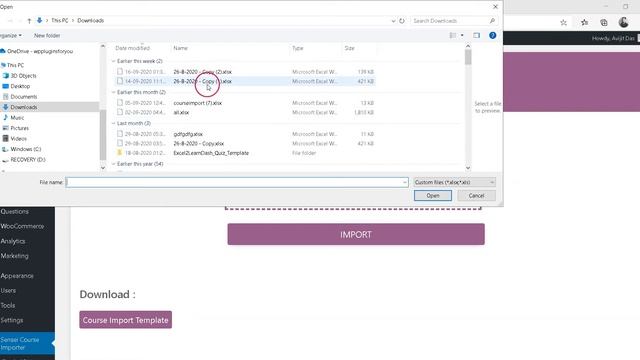Expand File name history dropdown
The image size is (640, 360).
(x=404, y=182)
